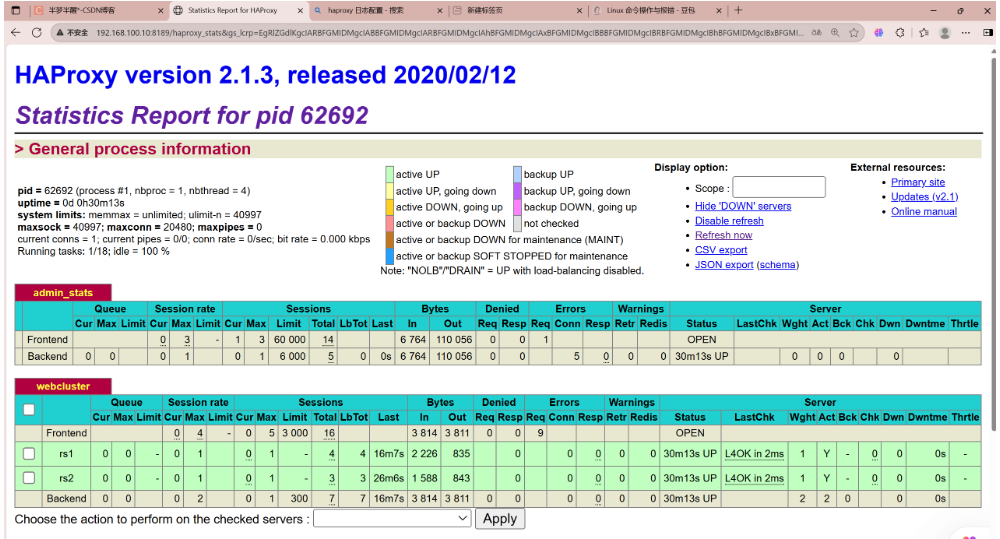Open the Primary site link
1000x539 pixels.
[918, 182]
